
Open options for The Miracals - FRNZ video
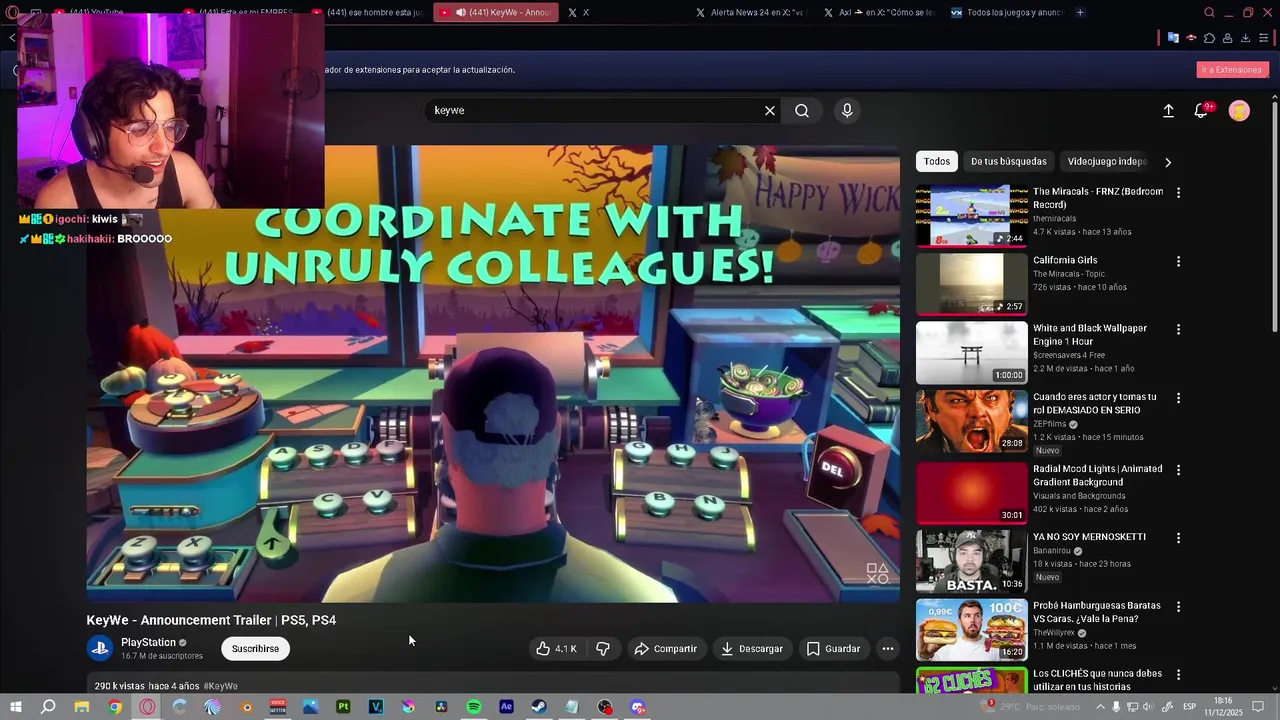click(x=1178, y=193)
